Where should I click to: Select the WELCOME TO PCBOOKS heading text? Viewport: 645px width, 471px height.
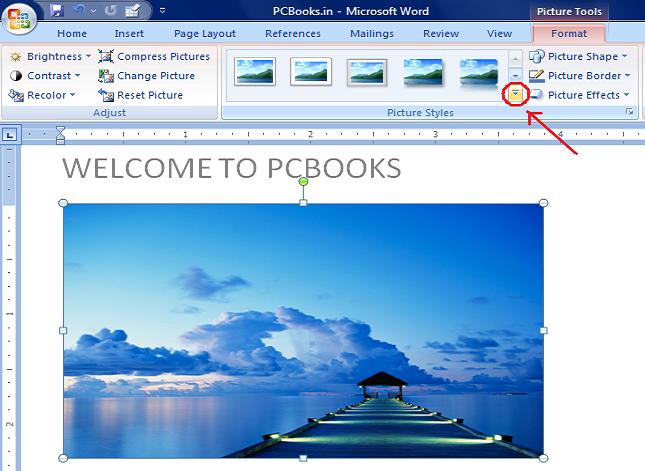pyautogui.click(x=231, y=168)
